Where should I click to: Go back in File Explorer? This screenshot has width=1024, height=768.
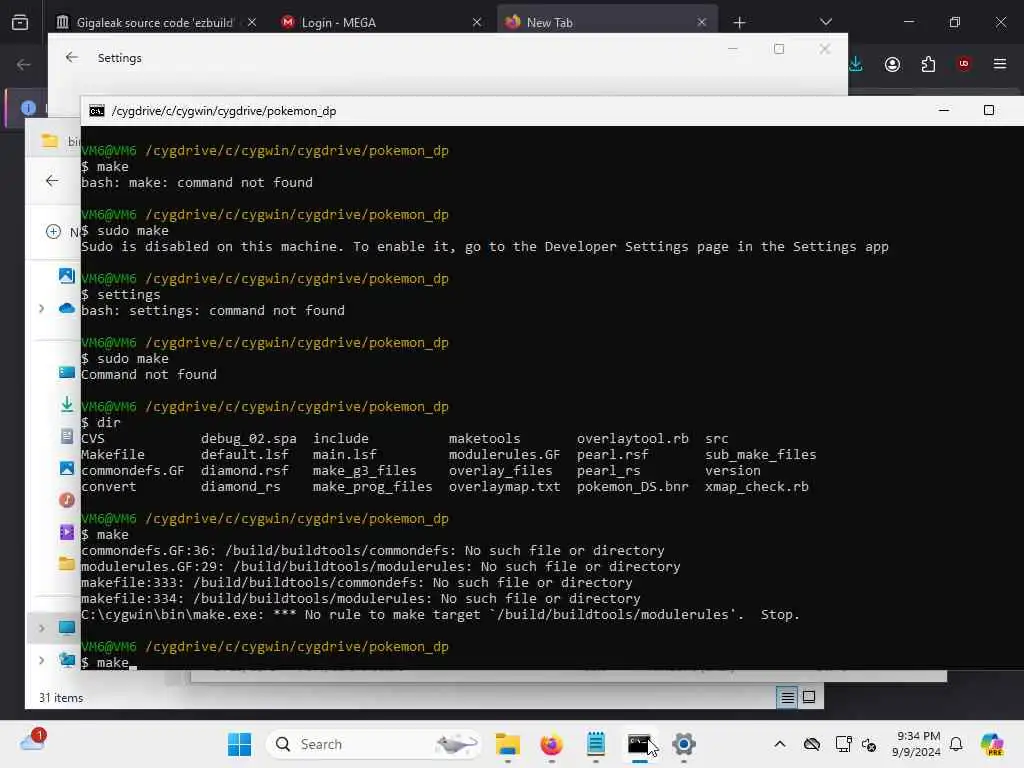tap(52, 181)
